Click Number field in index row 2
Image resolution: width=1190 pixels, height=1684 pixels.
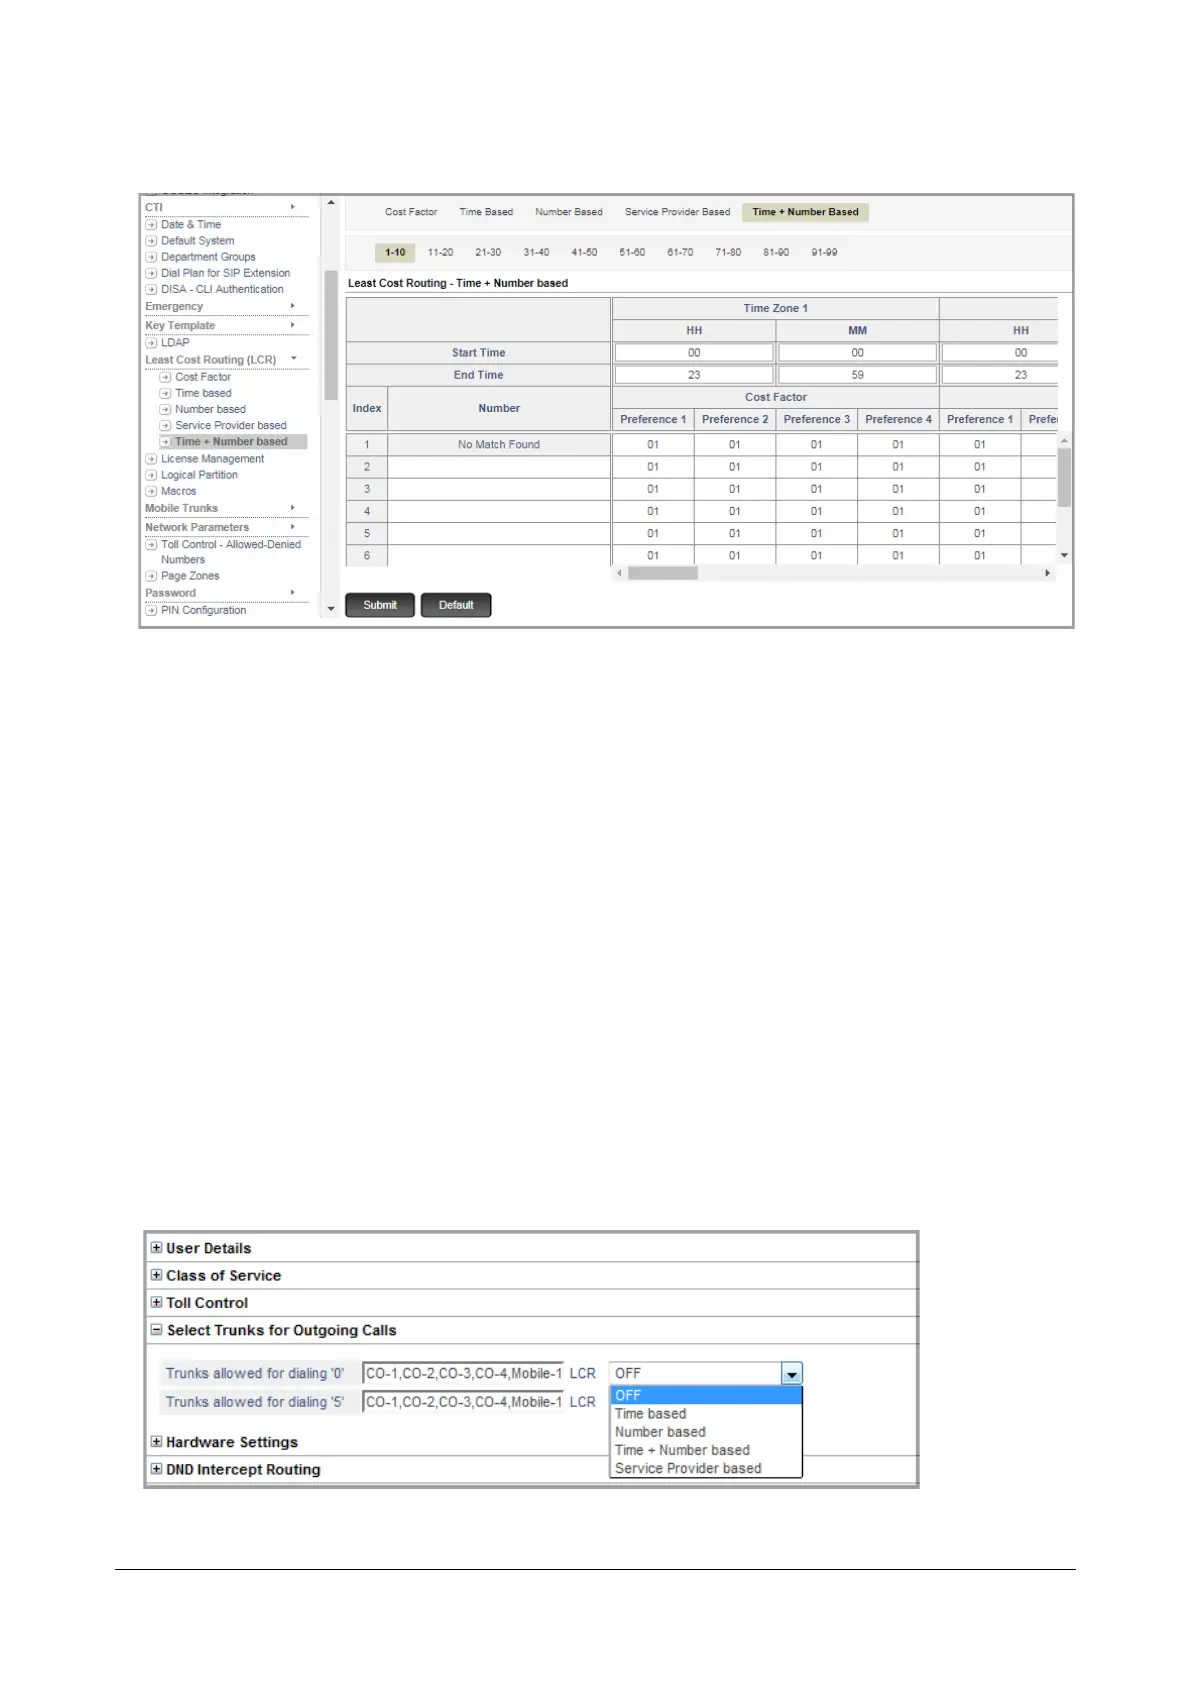pyautogui.click(x=499, y=467)
